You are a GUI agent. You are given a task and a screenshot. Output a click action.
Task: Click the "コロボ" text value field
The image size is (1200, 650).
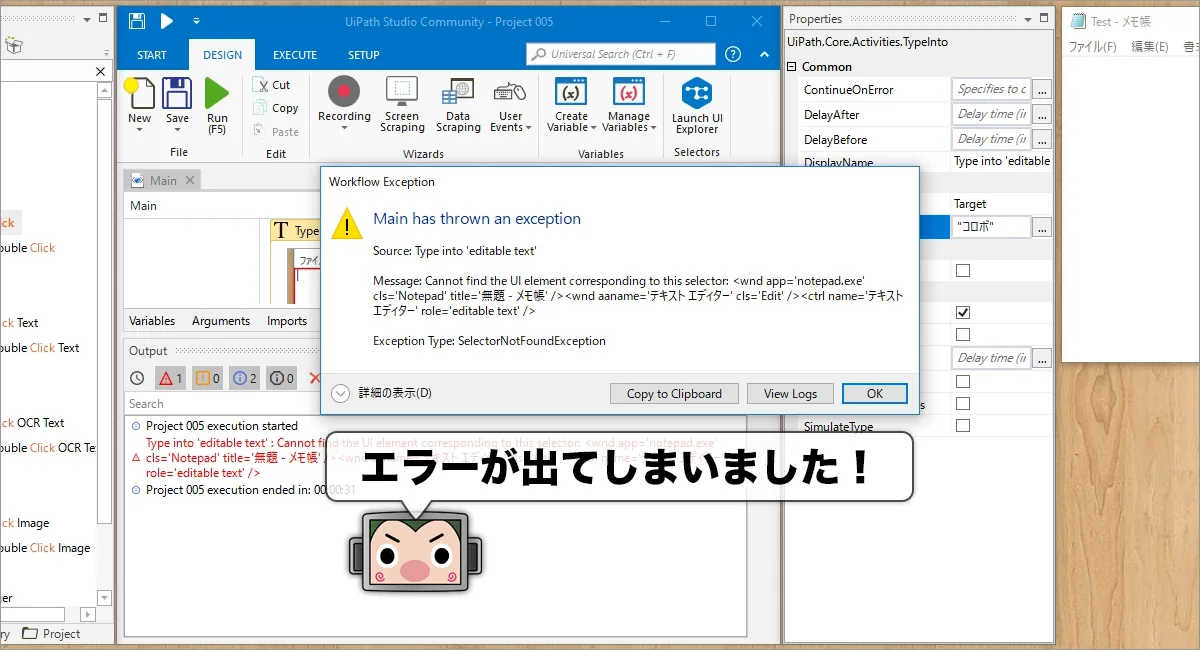pyautogui.click(x=991, y=227)
